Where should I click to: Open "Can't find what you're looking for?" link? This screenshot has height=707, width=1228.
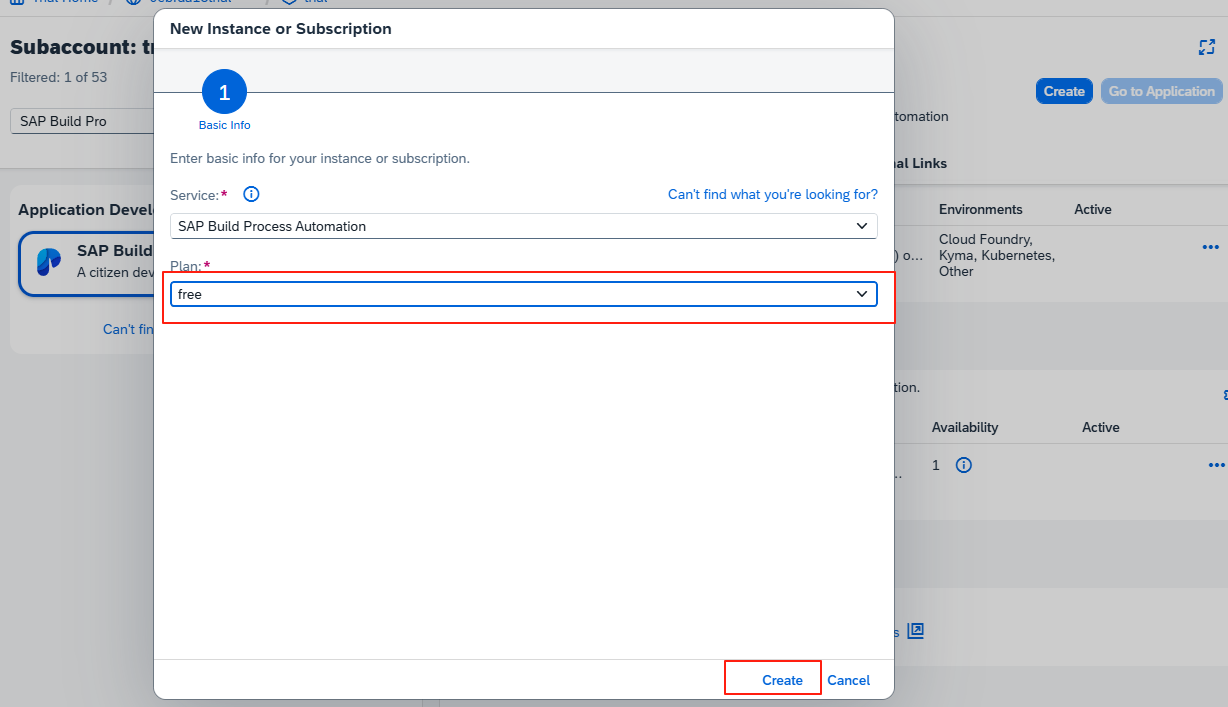coord(772,194)
